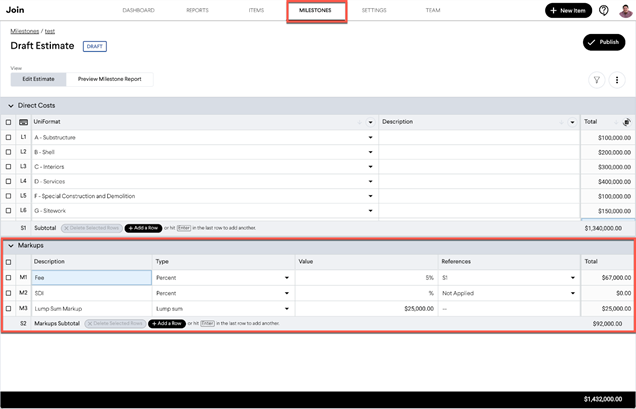The width and height of the screenshot is (636, 409).
Task: Open Type dropdown for SDI markup
Action: pyautogui.click(x=287, y=293)
